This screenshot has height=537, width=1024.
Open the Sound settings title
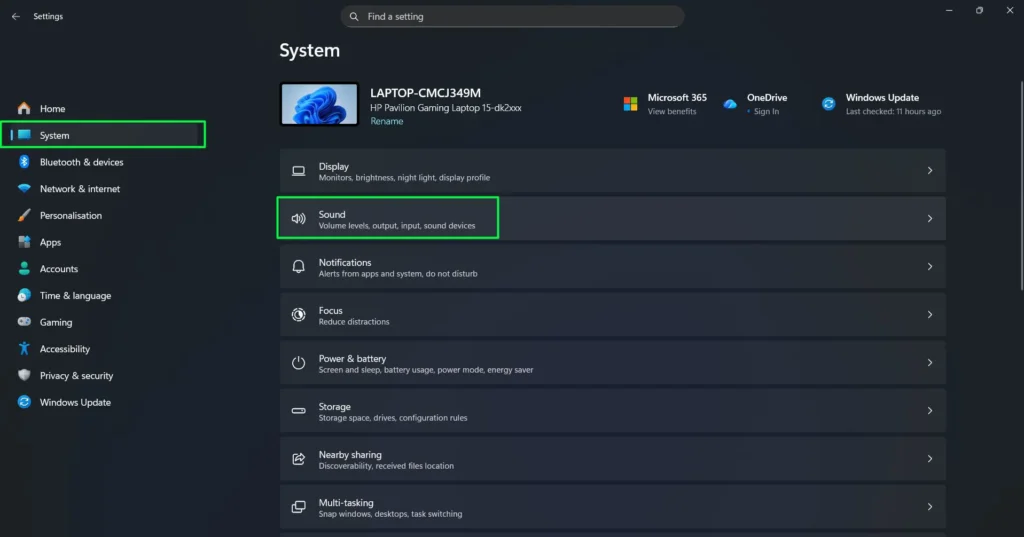332,214
